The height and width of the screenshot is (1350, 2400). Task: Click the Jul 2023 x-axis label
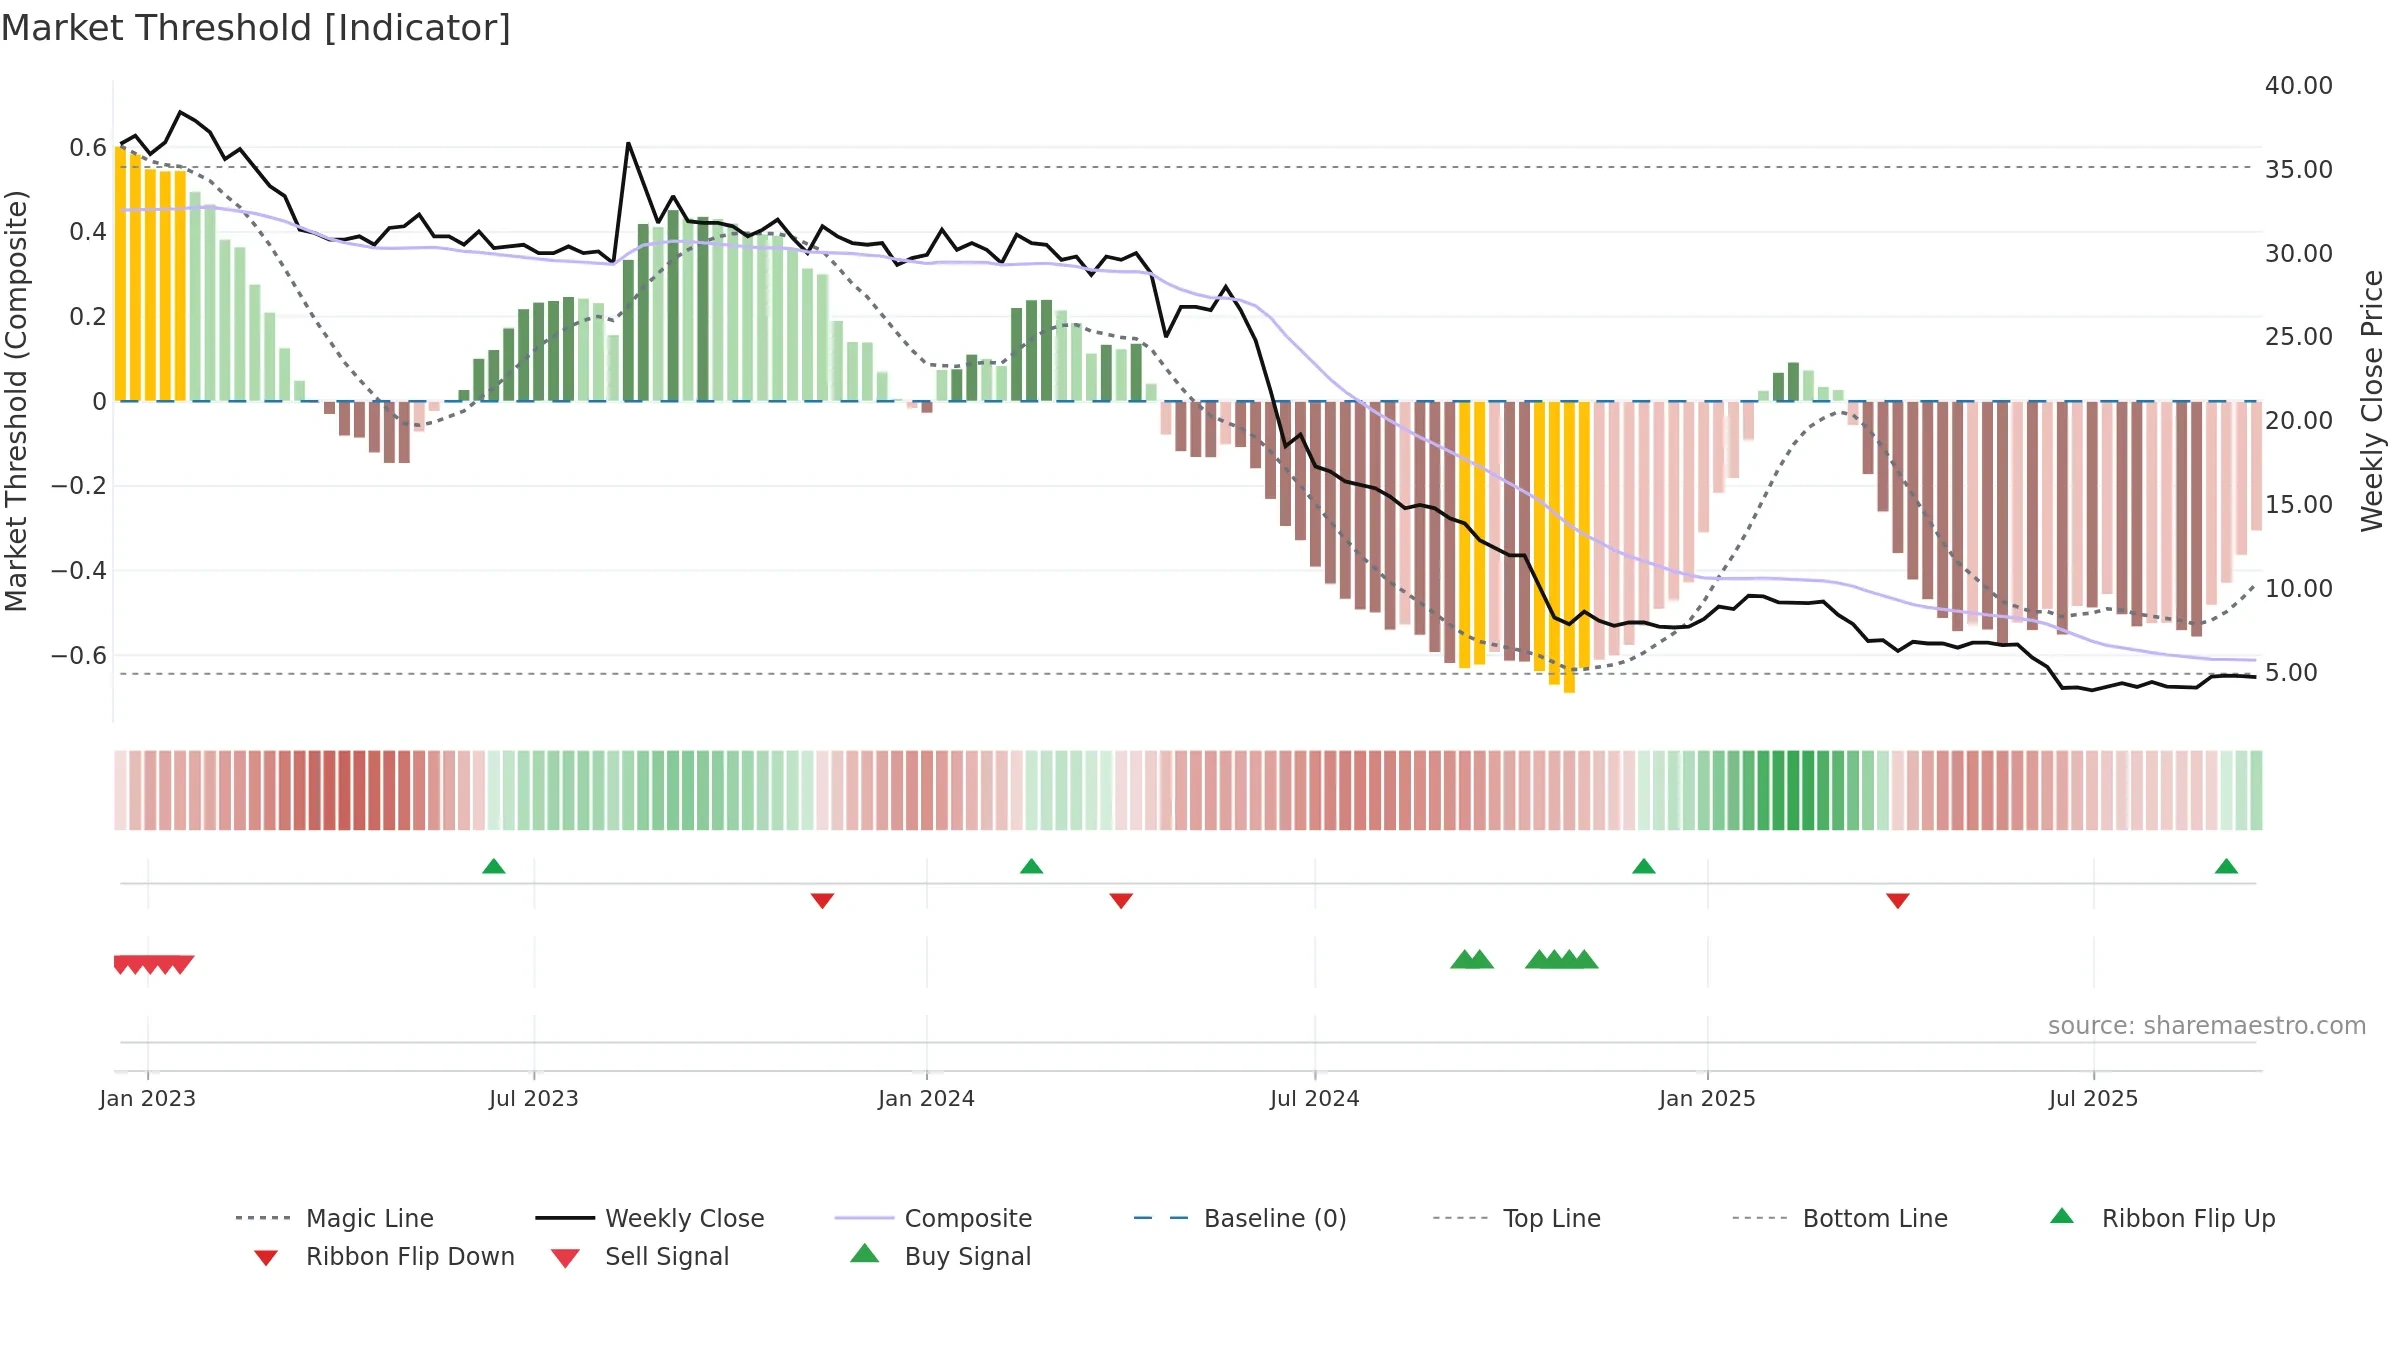tap(534, 1098)
